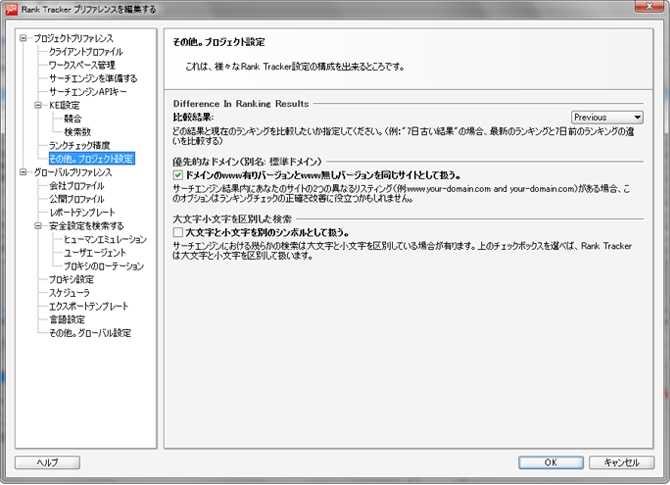Collapse the KEI設定 tree node

(38, 105)
